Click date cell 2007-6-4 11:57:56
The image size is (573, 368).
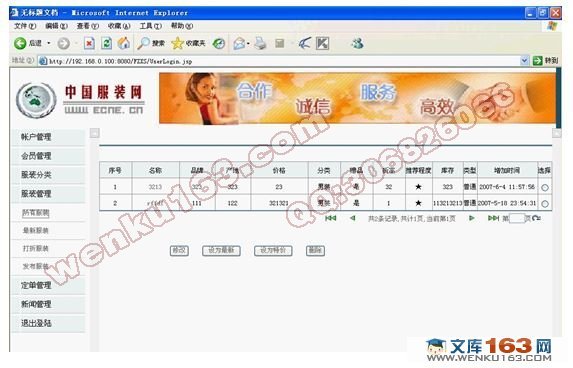click(507, 187)
